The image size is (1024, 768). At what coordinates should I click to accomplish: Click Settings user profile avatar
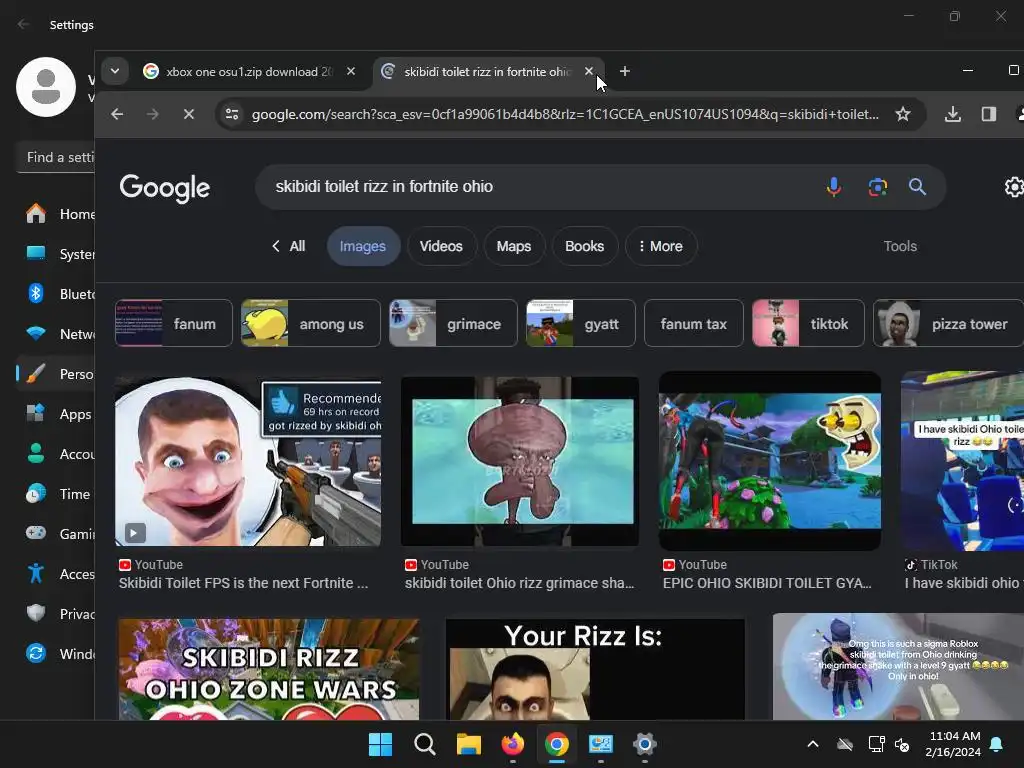(46, 87)
